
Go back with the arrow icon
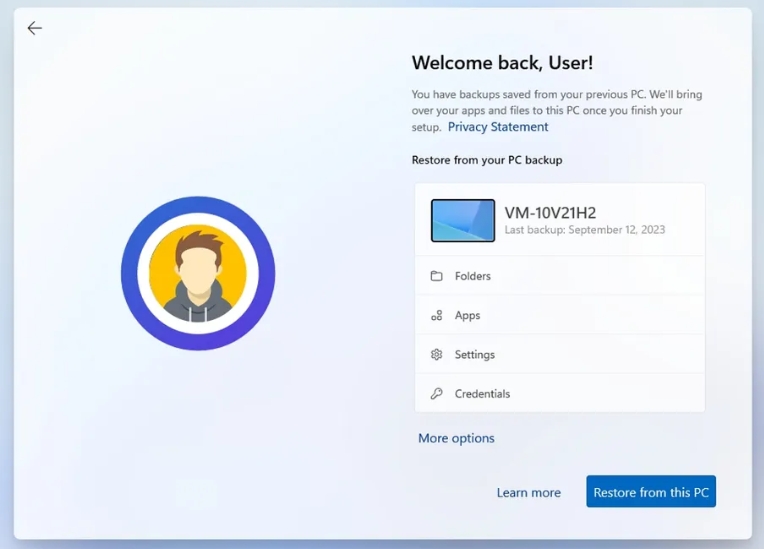point(35,28)
